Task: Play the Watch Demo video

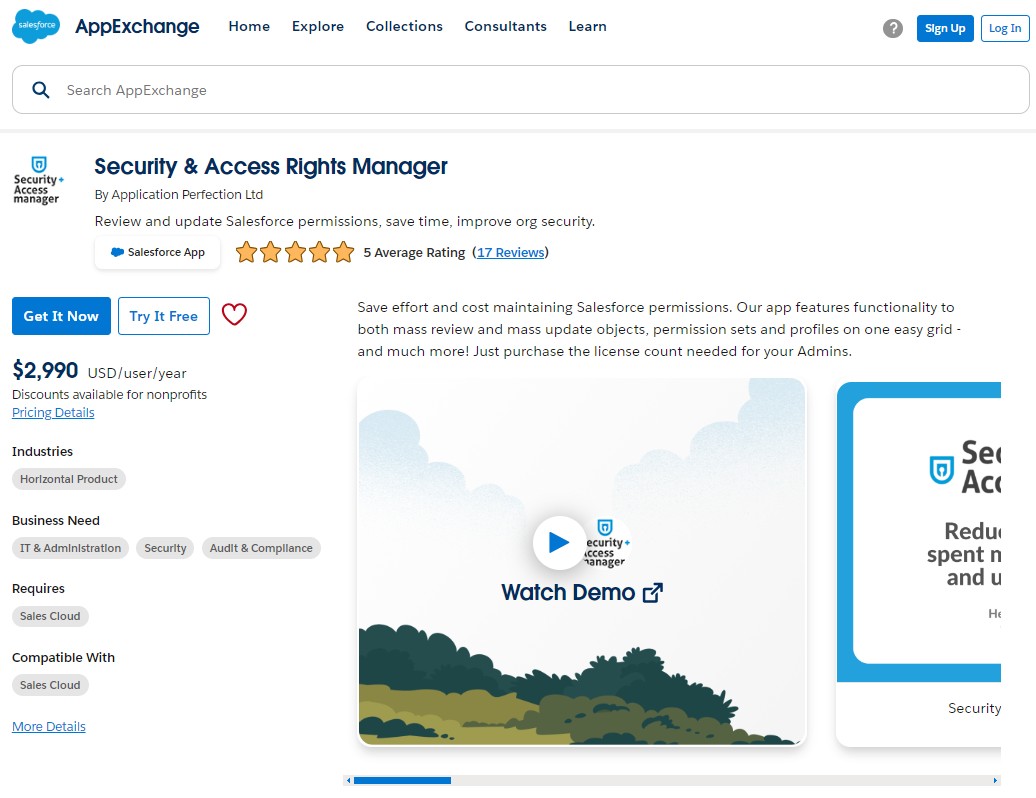Action: tap(560, 542)
